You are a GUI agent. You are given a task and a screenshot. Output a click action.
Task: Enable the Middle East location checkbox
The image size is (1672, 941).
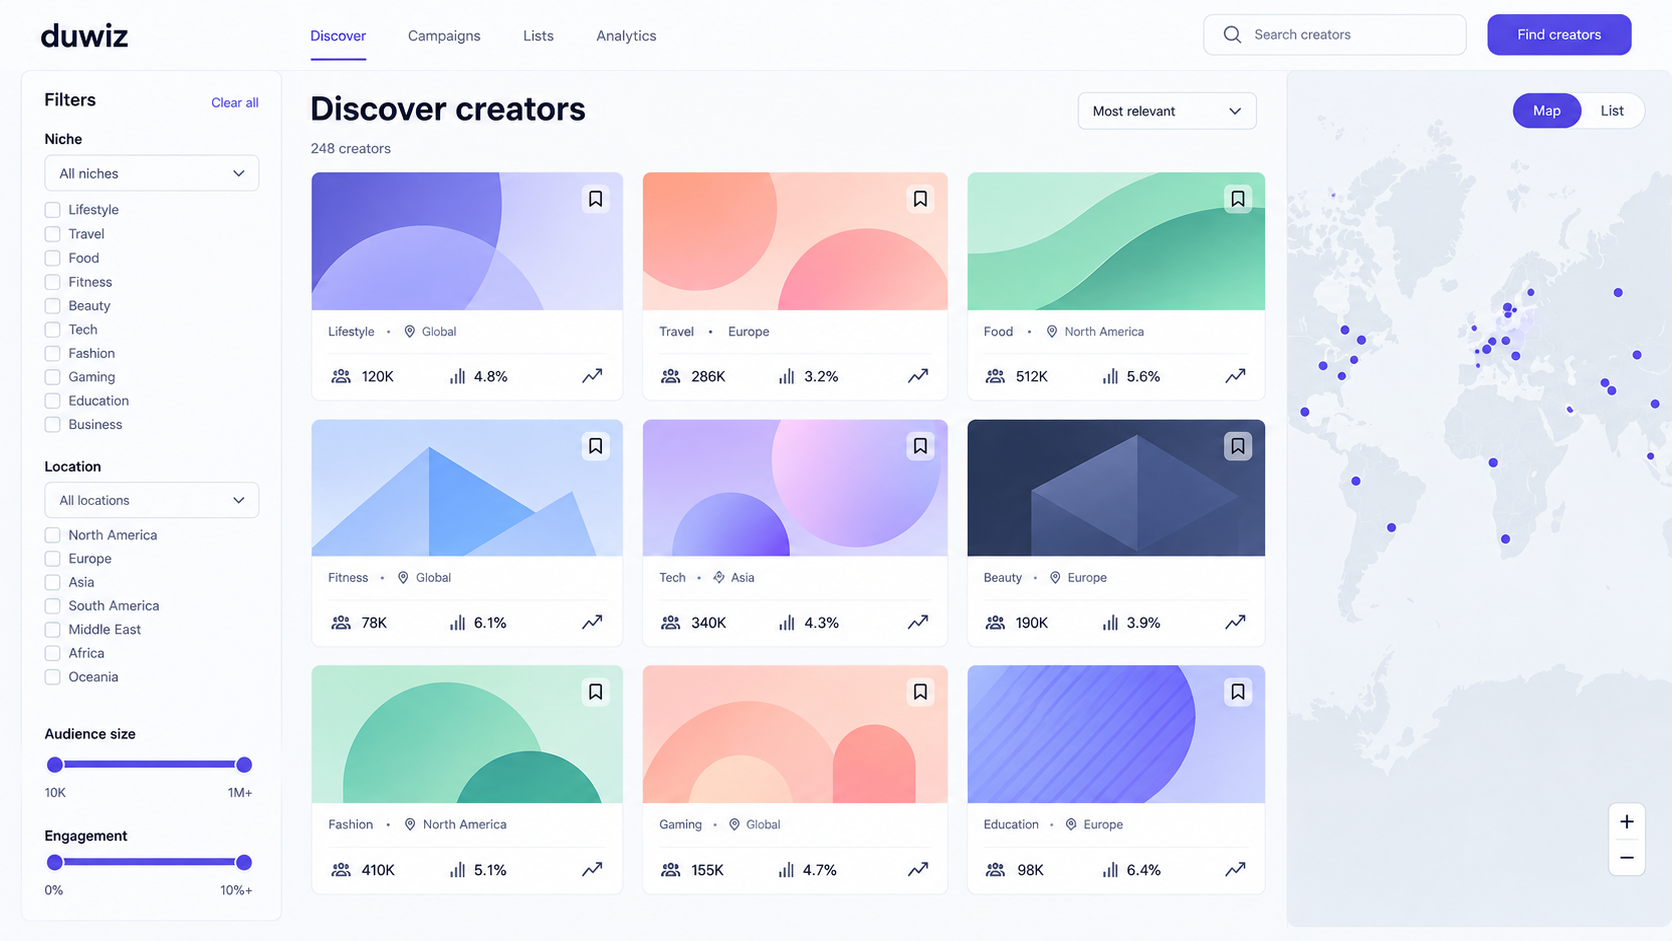click(x=52, y=630)
